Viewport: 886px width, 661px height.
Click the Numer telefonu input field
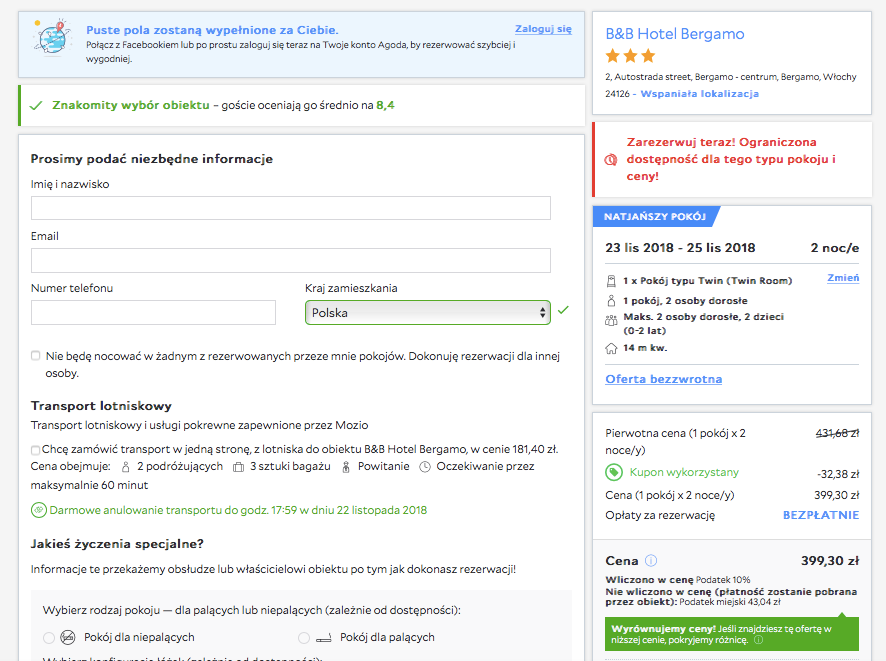(153, 312)
